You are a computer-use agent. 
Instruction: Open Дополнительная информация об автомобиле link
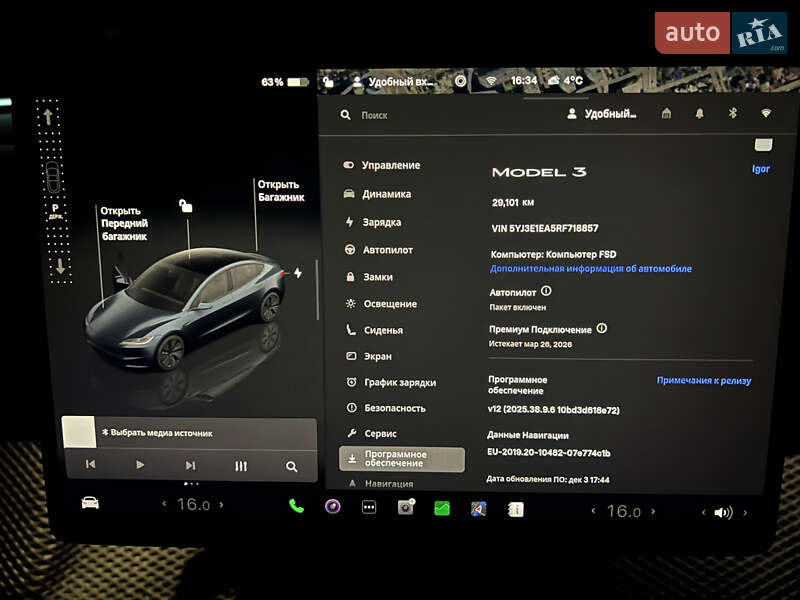(590, 268)
